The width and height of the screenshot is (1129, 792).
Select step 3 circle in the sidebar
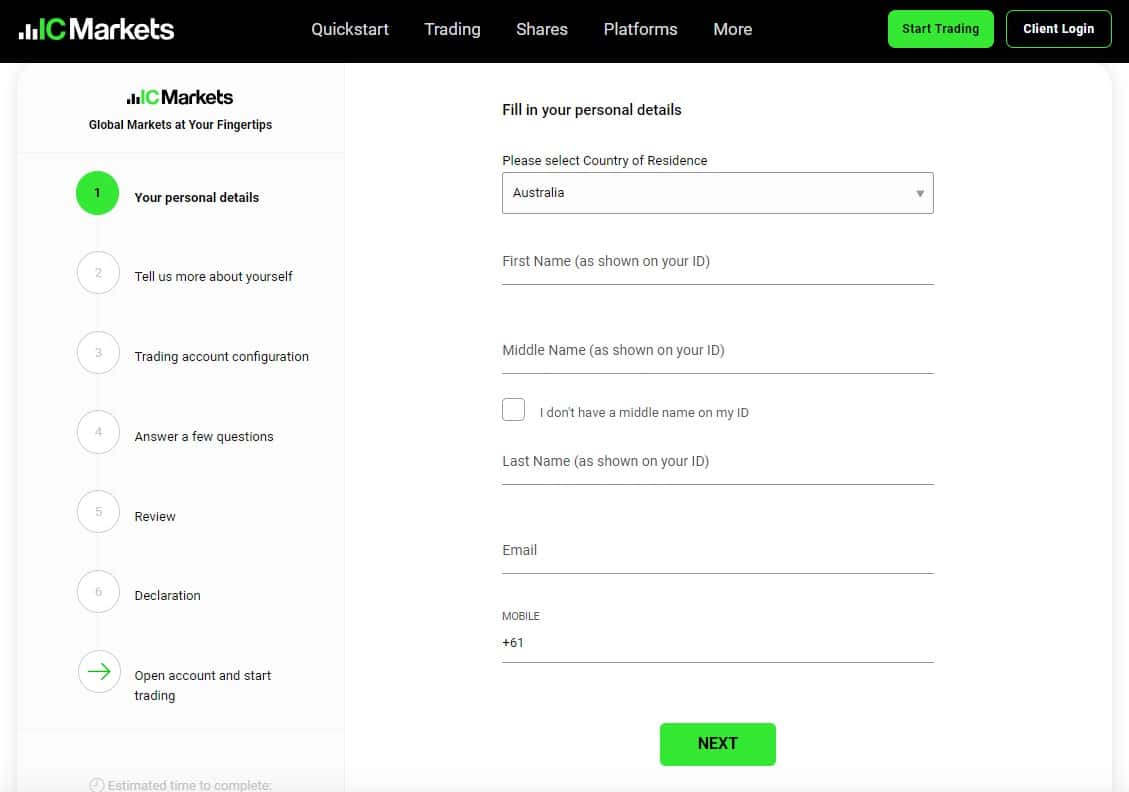98,352
